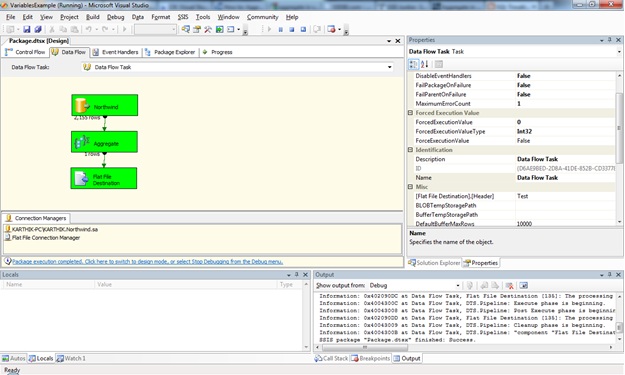625x375 pixels.
Task: Switch Properties to Categorized view icon
Action: 413,64
